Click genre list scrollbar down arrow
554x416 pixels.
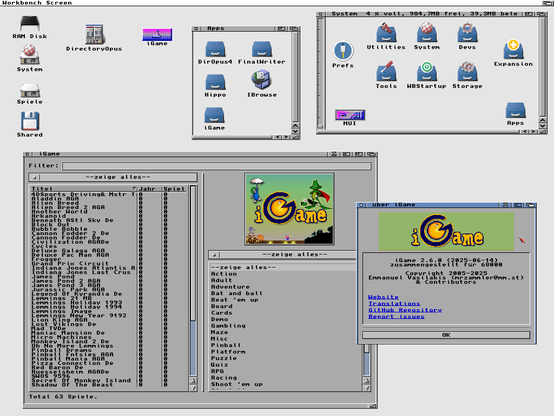pyautogui.click(x=367, y=388)
